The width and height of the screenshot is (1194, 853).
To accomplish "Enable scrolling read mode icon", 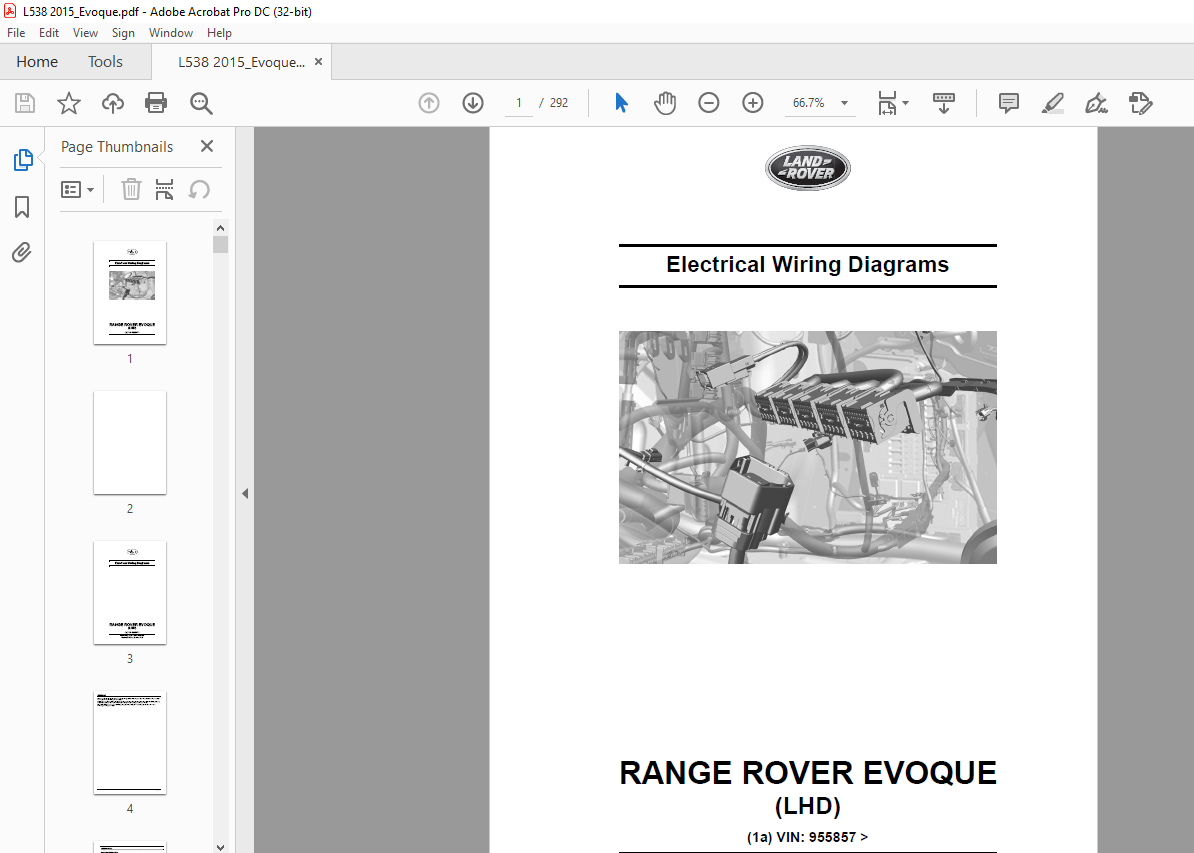I will [943, 103].
